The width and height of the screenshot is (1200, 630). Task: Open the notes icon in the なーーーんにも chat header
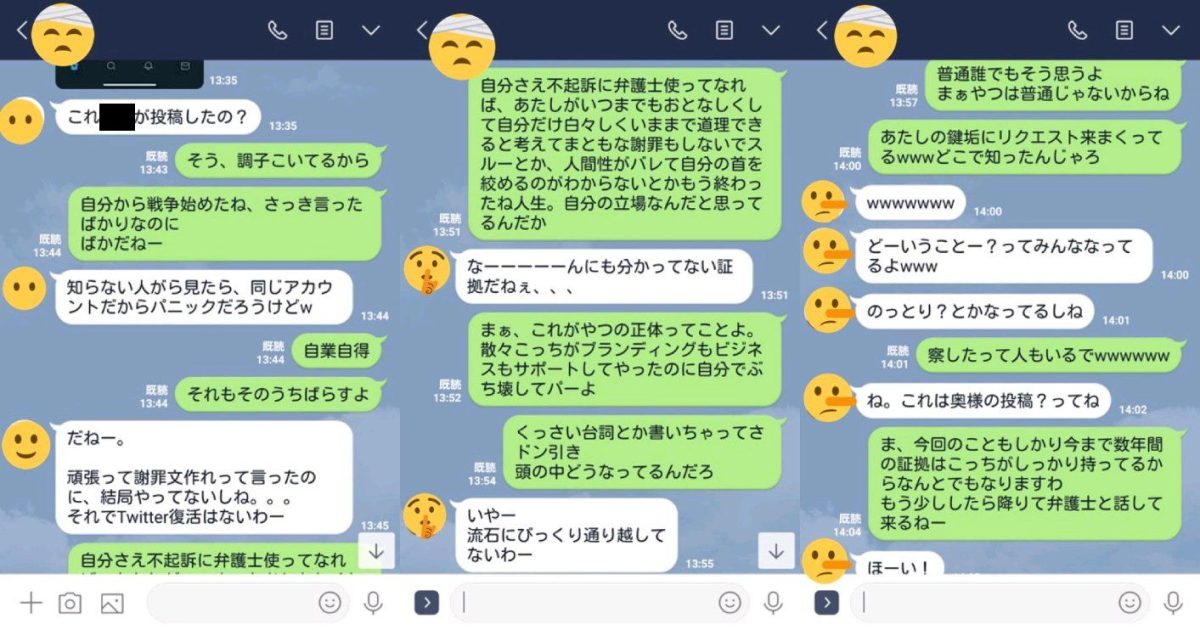[724, 30]
